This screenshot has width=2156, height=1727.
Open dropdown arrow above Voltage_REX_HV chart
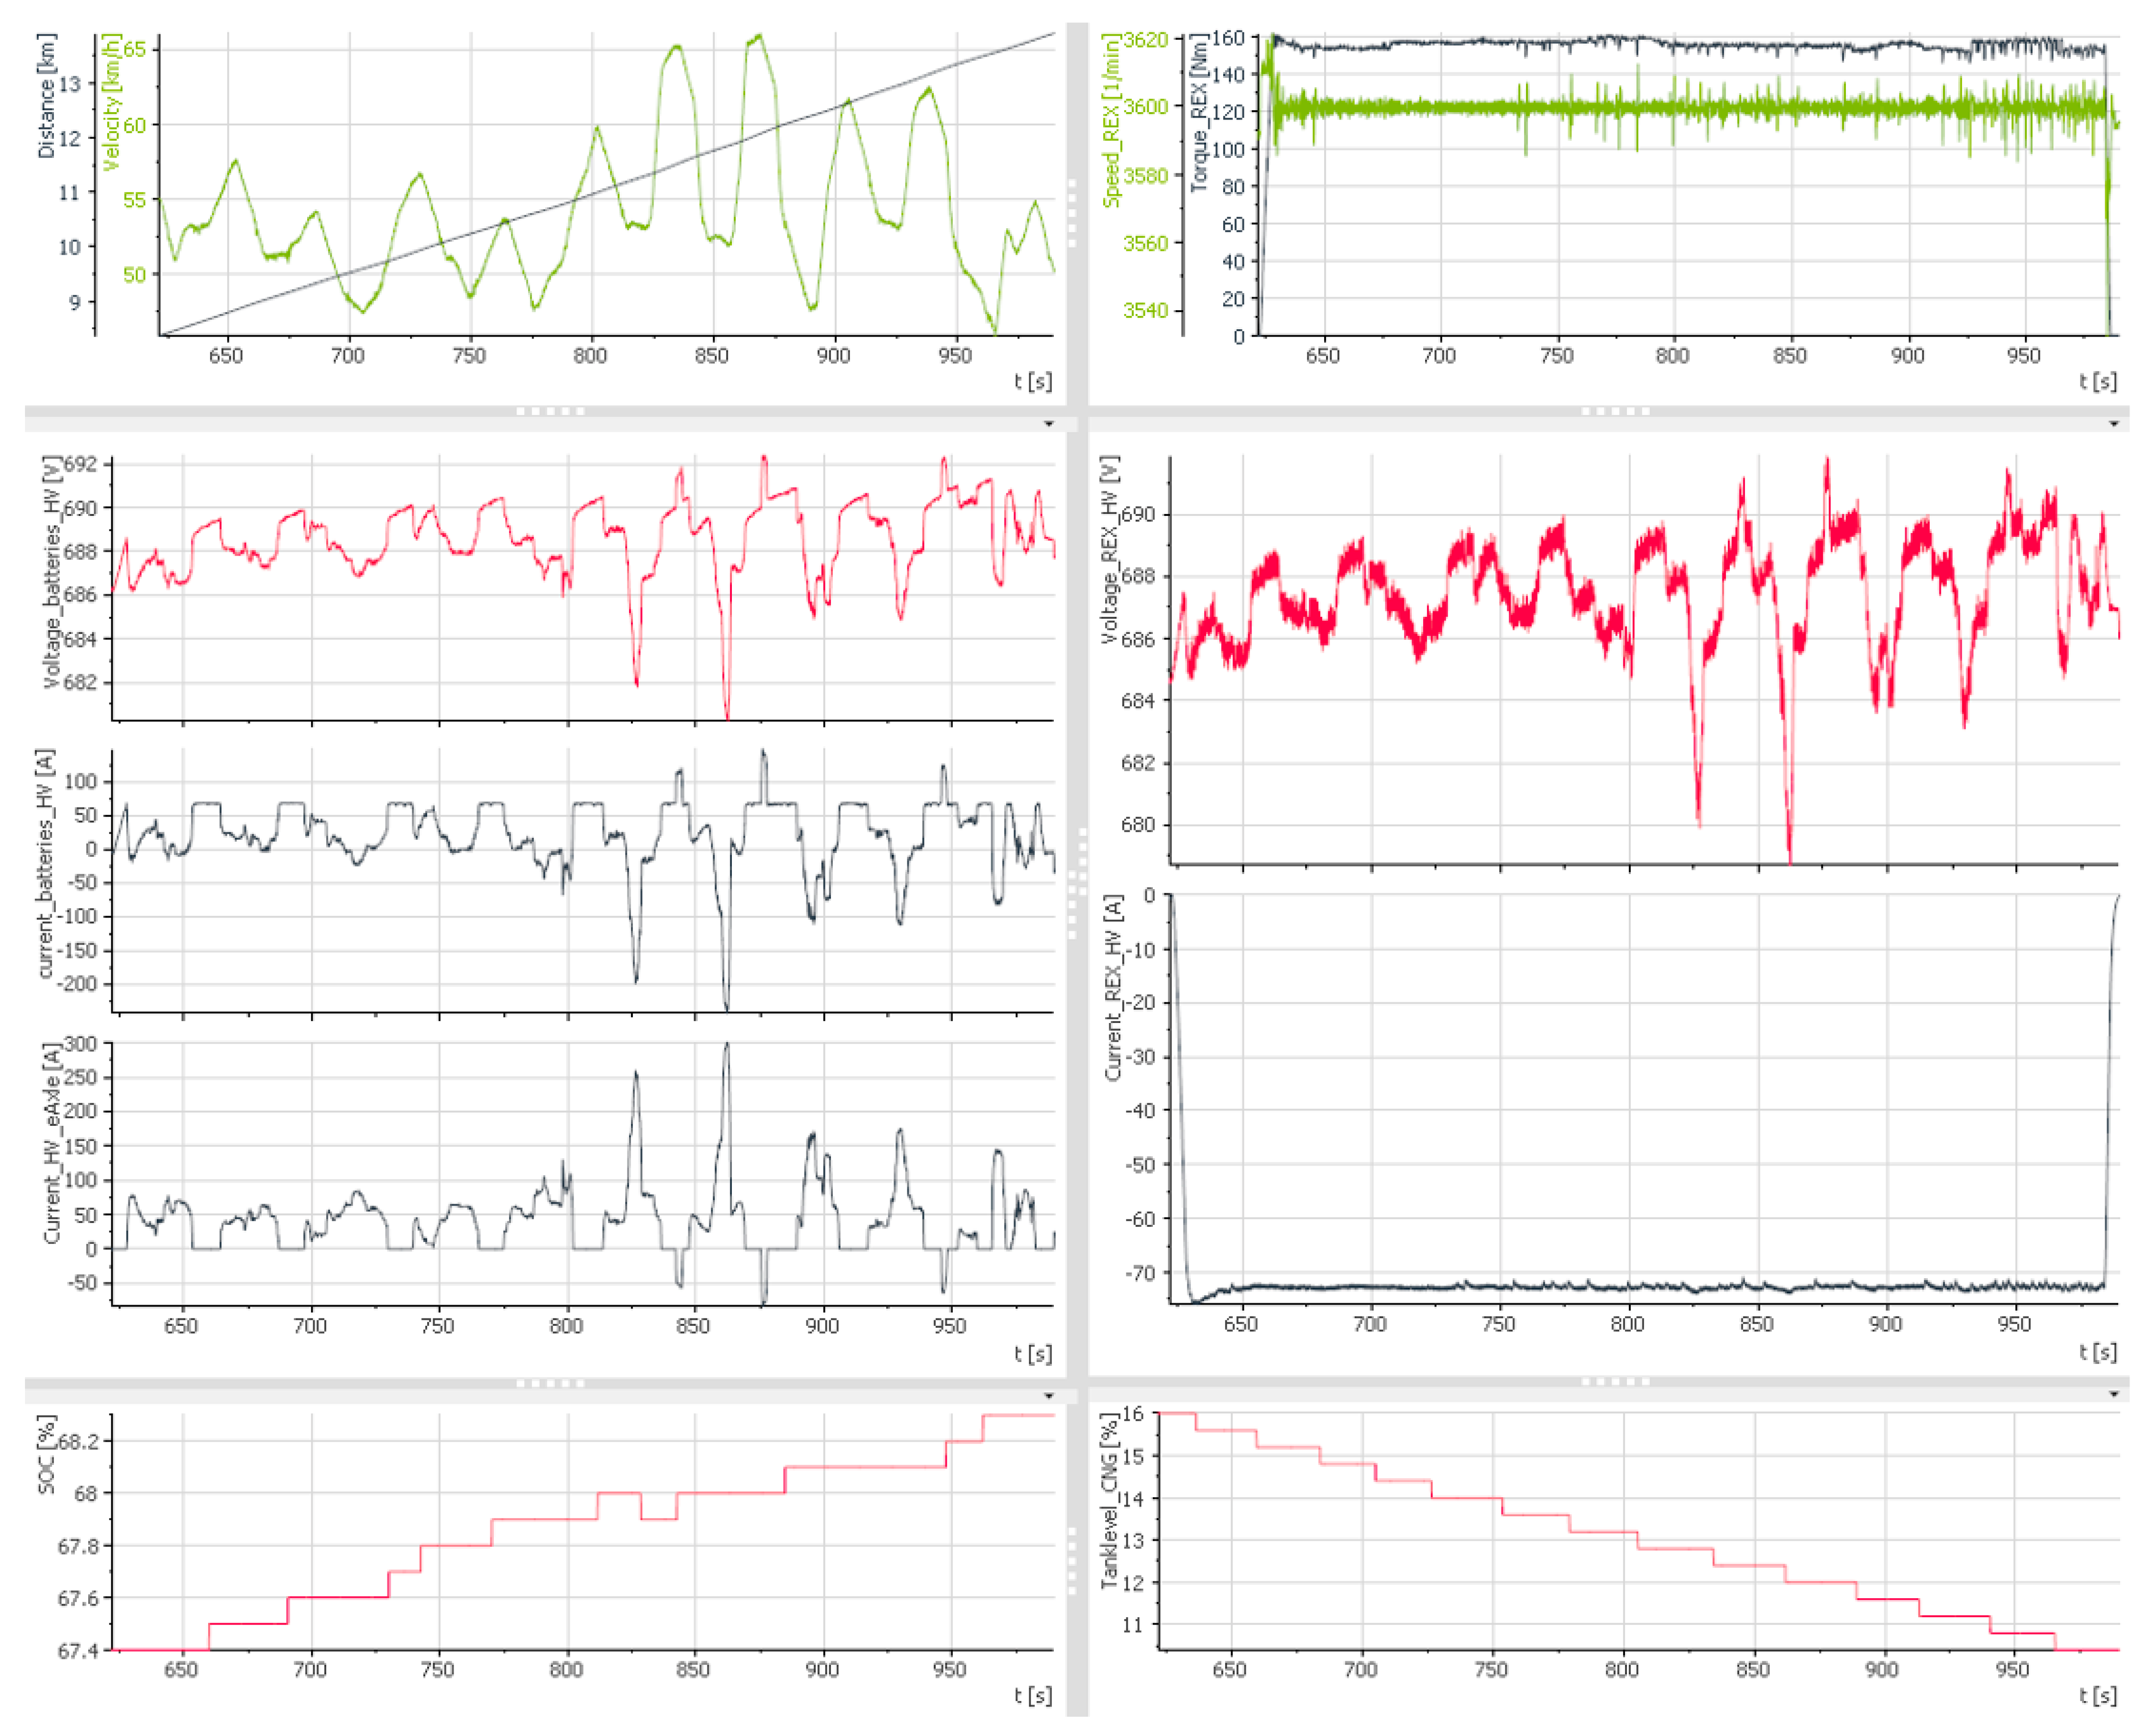click(2113, 424)
